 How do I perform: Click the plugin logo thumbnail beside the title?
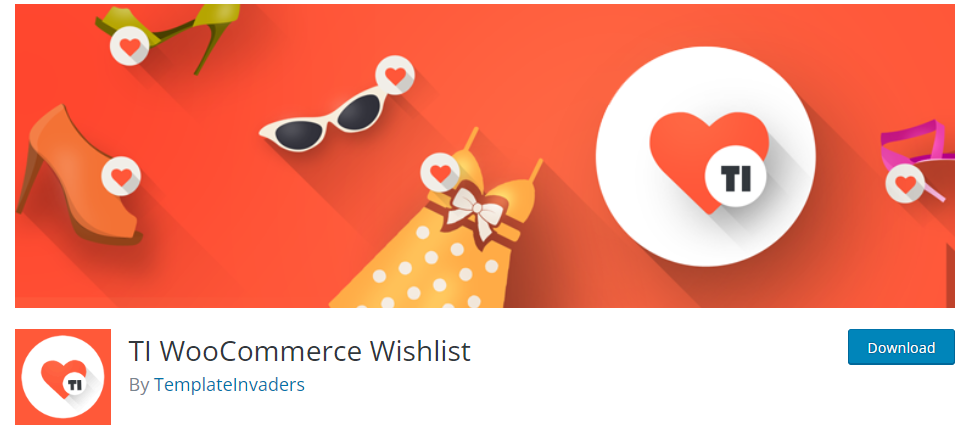pos(63,377)
